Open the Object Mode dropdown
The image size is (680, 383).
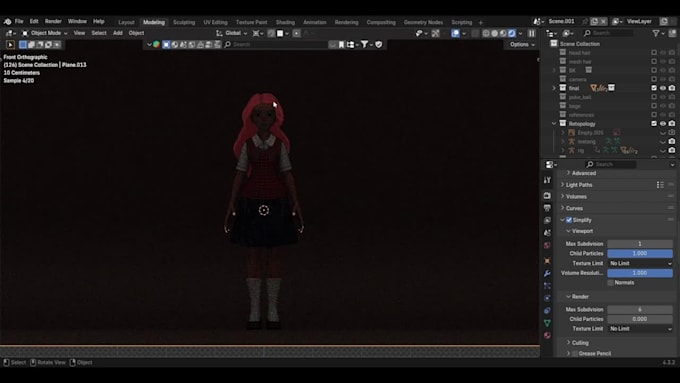coord(45,33)
